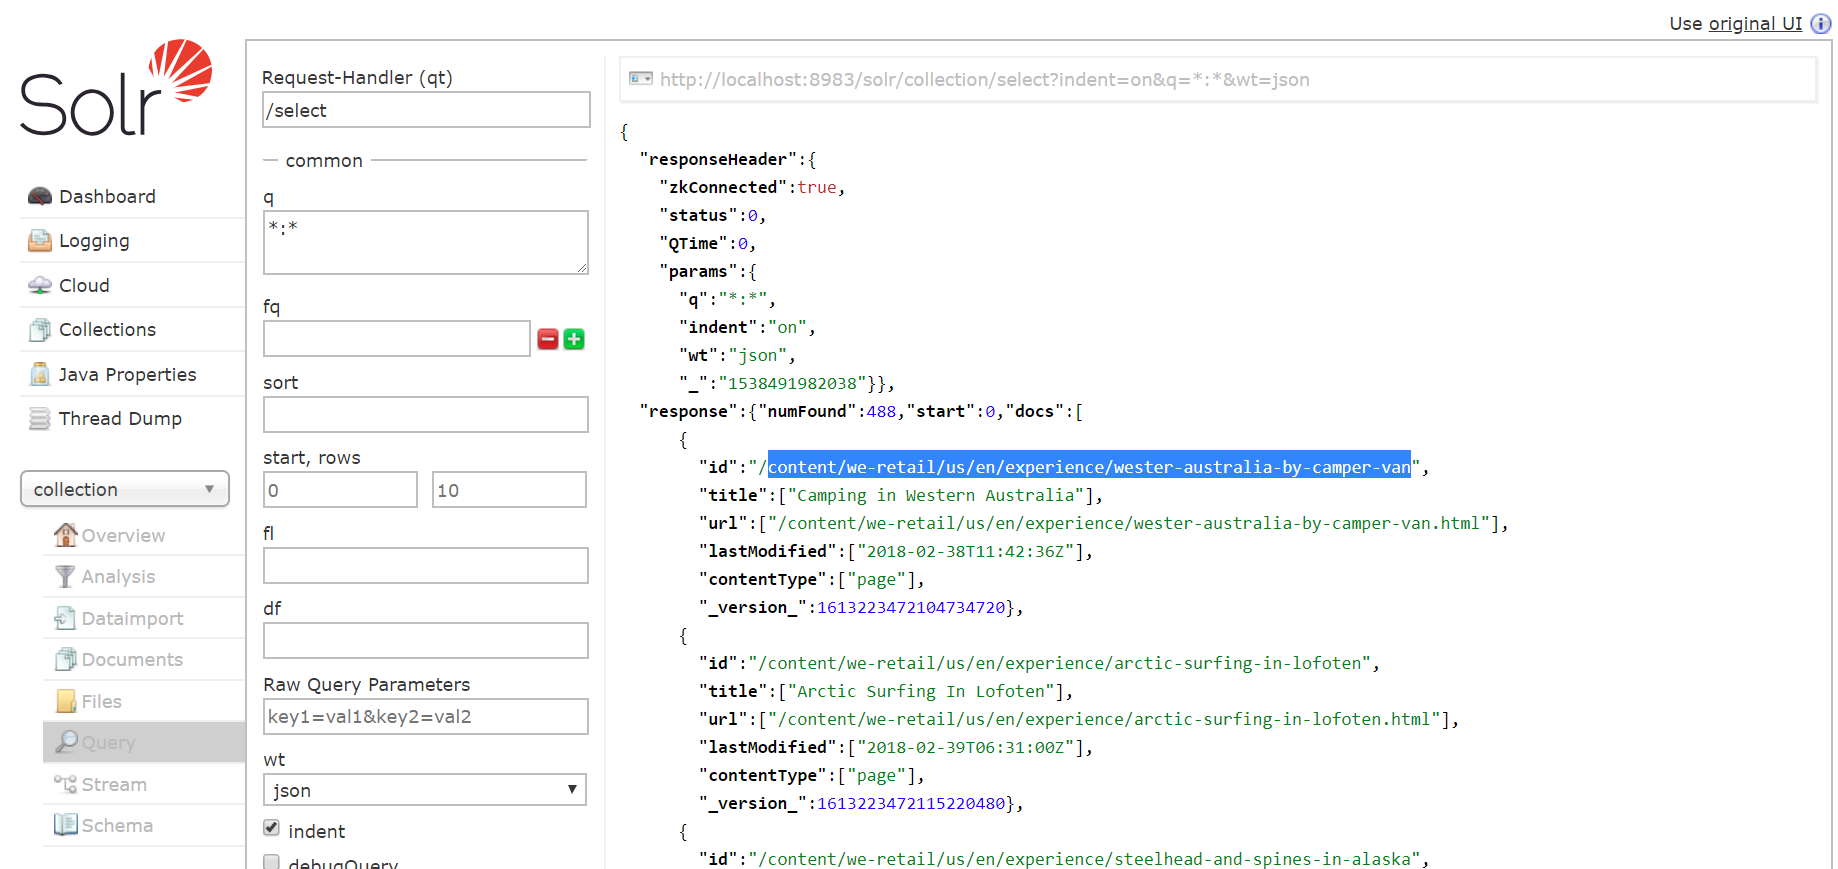Image resolution: width=1838 pixels, height=869 pixels.
Task: Uncheck the indent checkbox
Action: [x=271, y=828]
